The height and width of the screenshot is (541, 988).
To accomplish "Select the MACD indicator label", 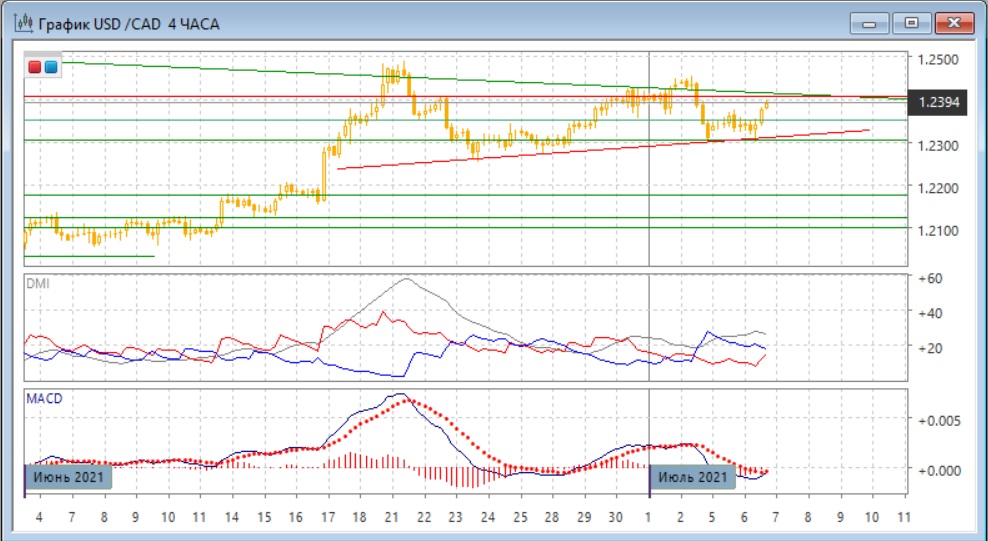I will click(42, 398).
